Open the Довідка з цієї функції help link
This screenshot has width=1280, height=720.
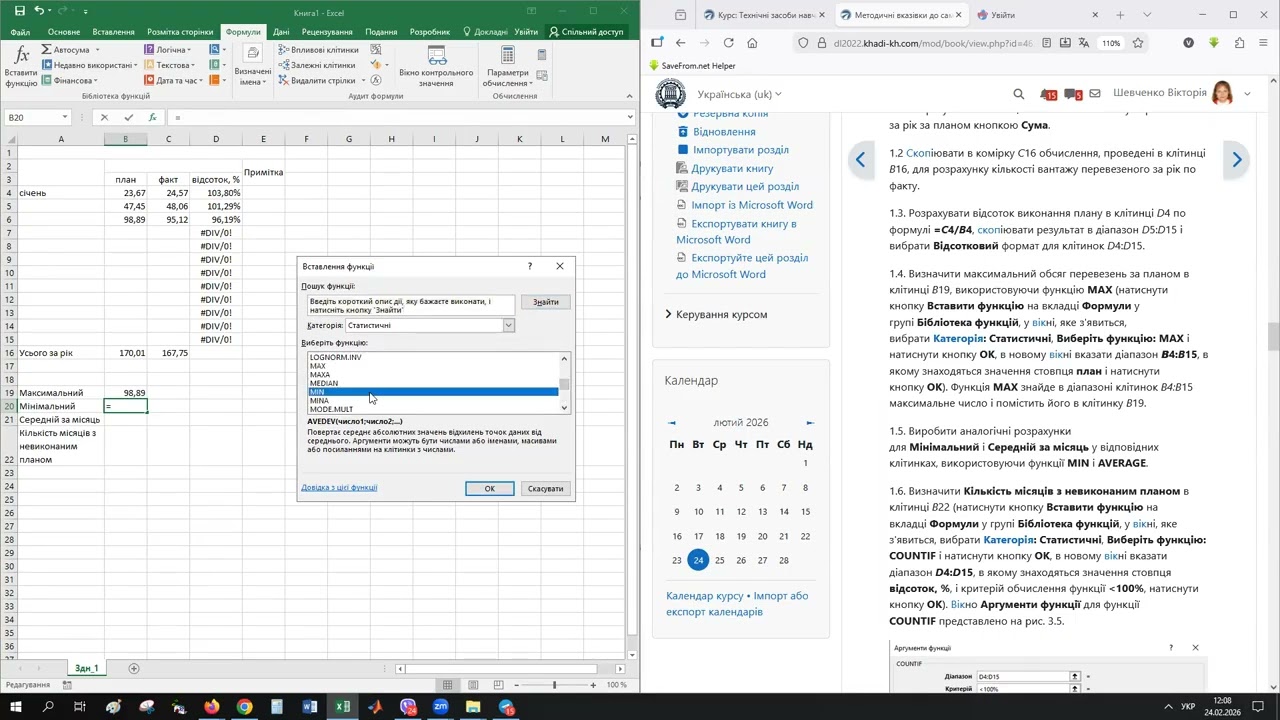339,488
